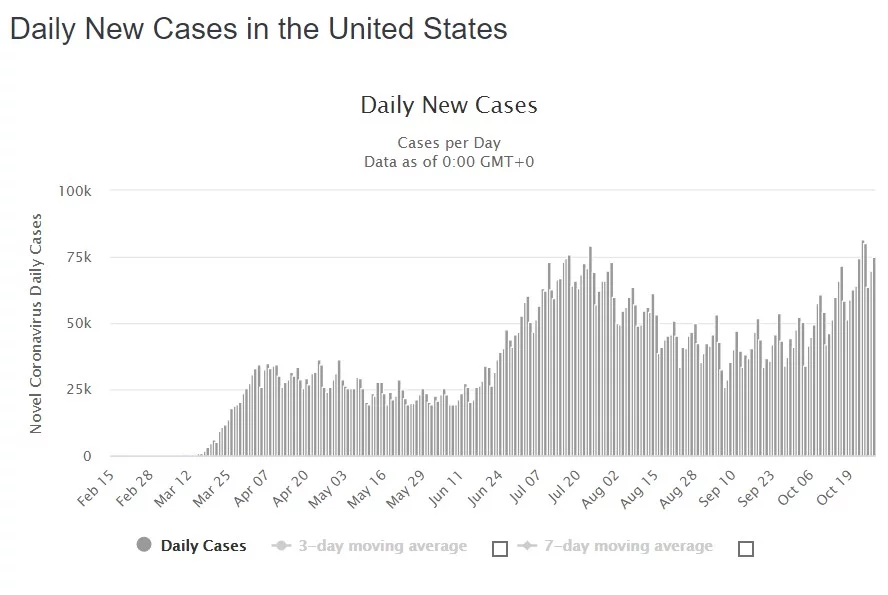Click the Data as of 0:00 GMT+0 text
The width and height of the screenshot is (888, 595).
click(449, 160)
